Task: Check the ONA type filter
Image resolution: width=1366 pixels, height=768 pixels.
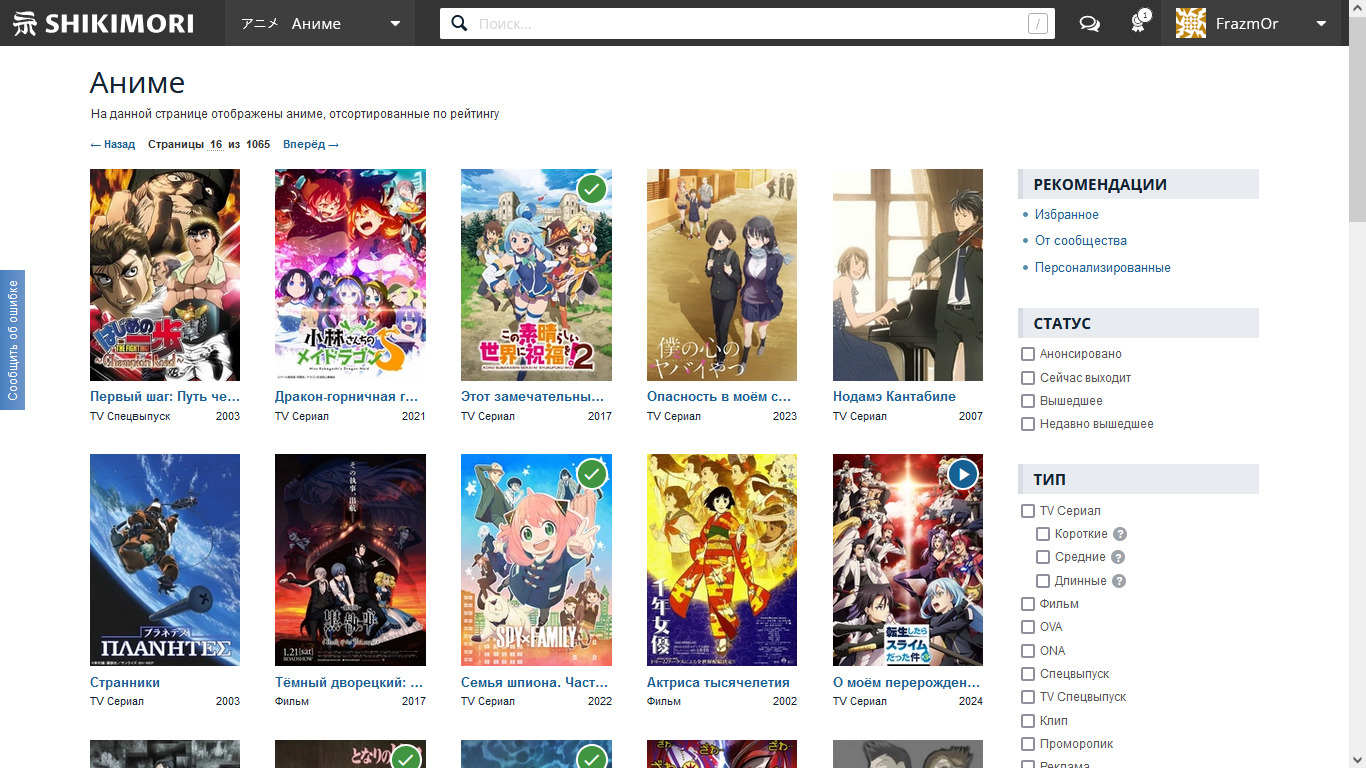Action: point(1028,651)
